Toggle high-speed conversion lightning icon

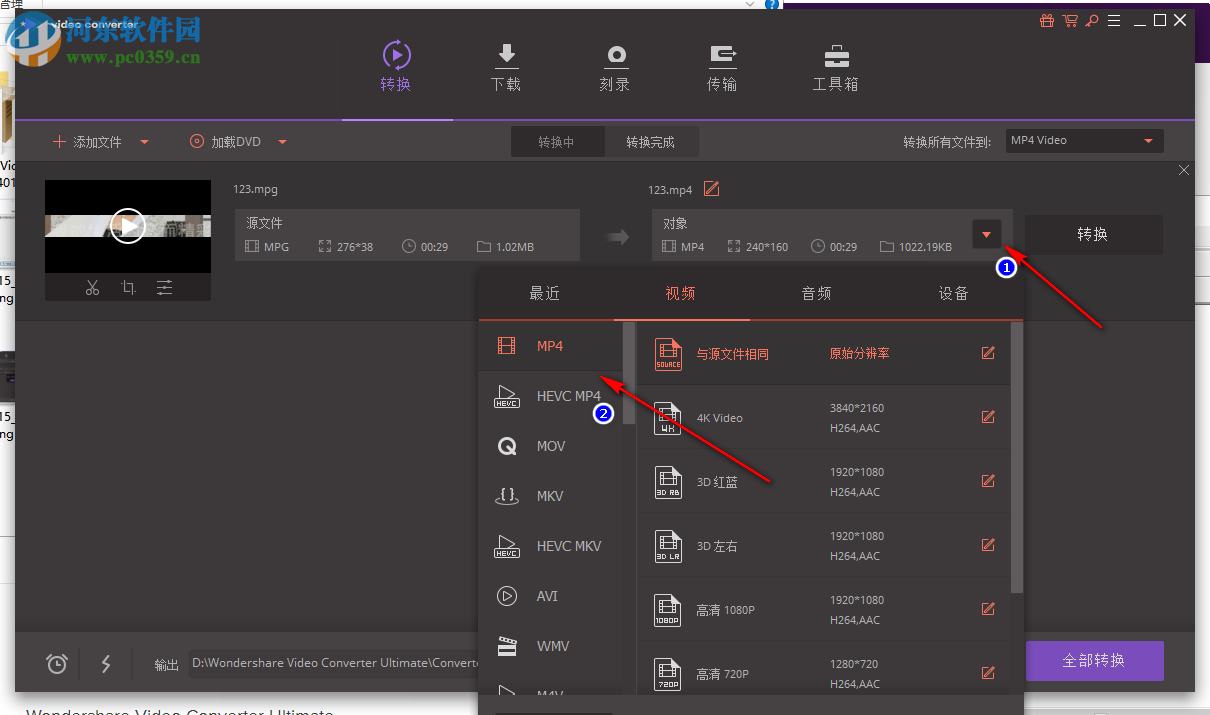pyautogui.click(x=106, y=663)
